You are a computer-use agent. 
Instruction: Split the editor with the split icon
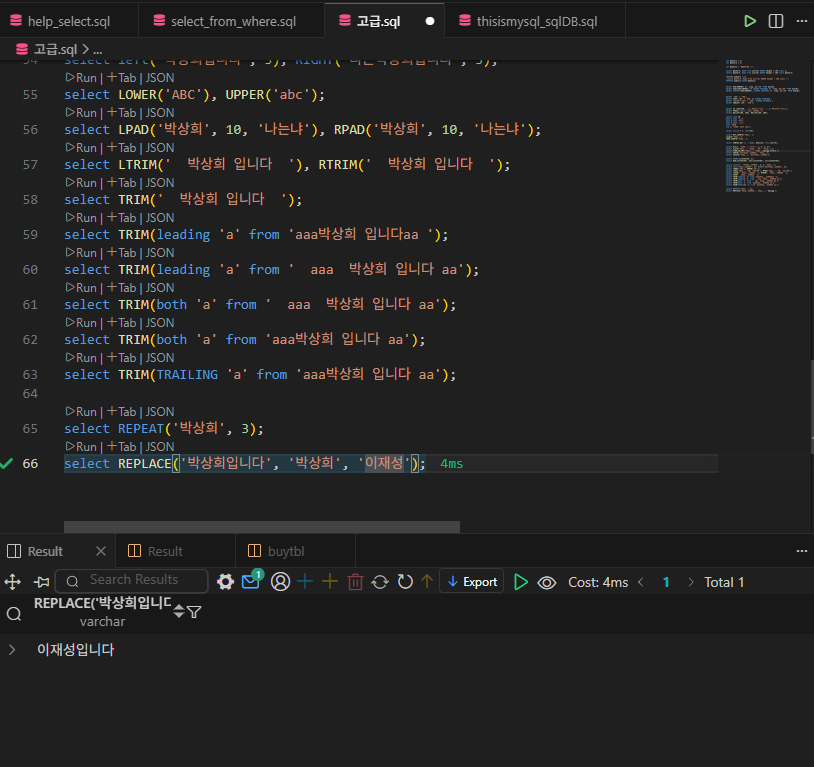coord(776,21)
